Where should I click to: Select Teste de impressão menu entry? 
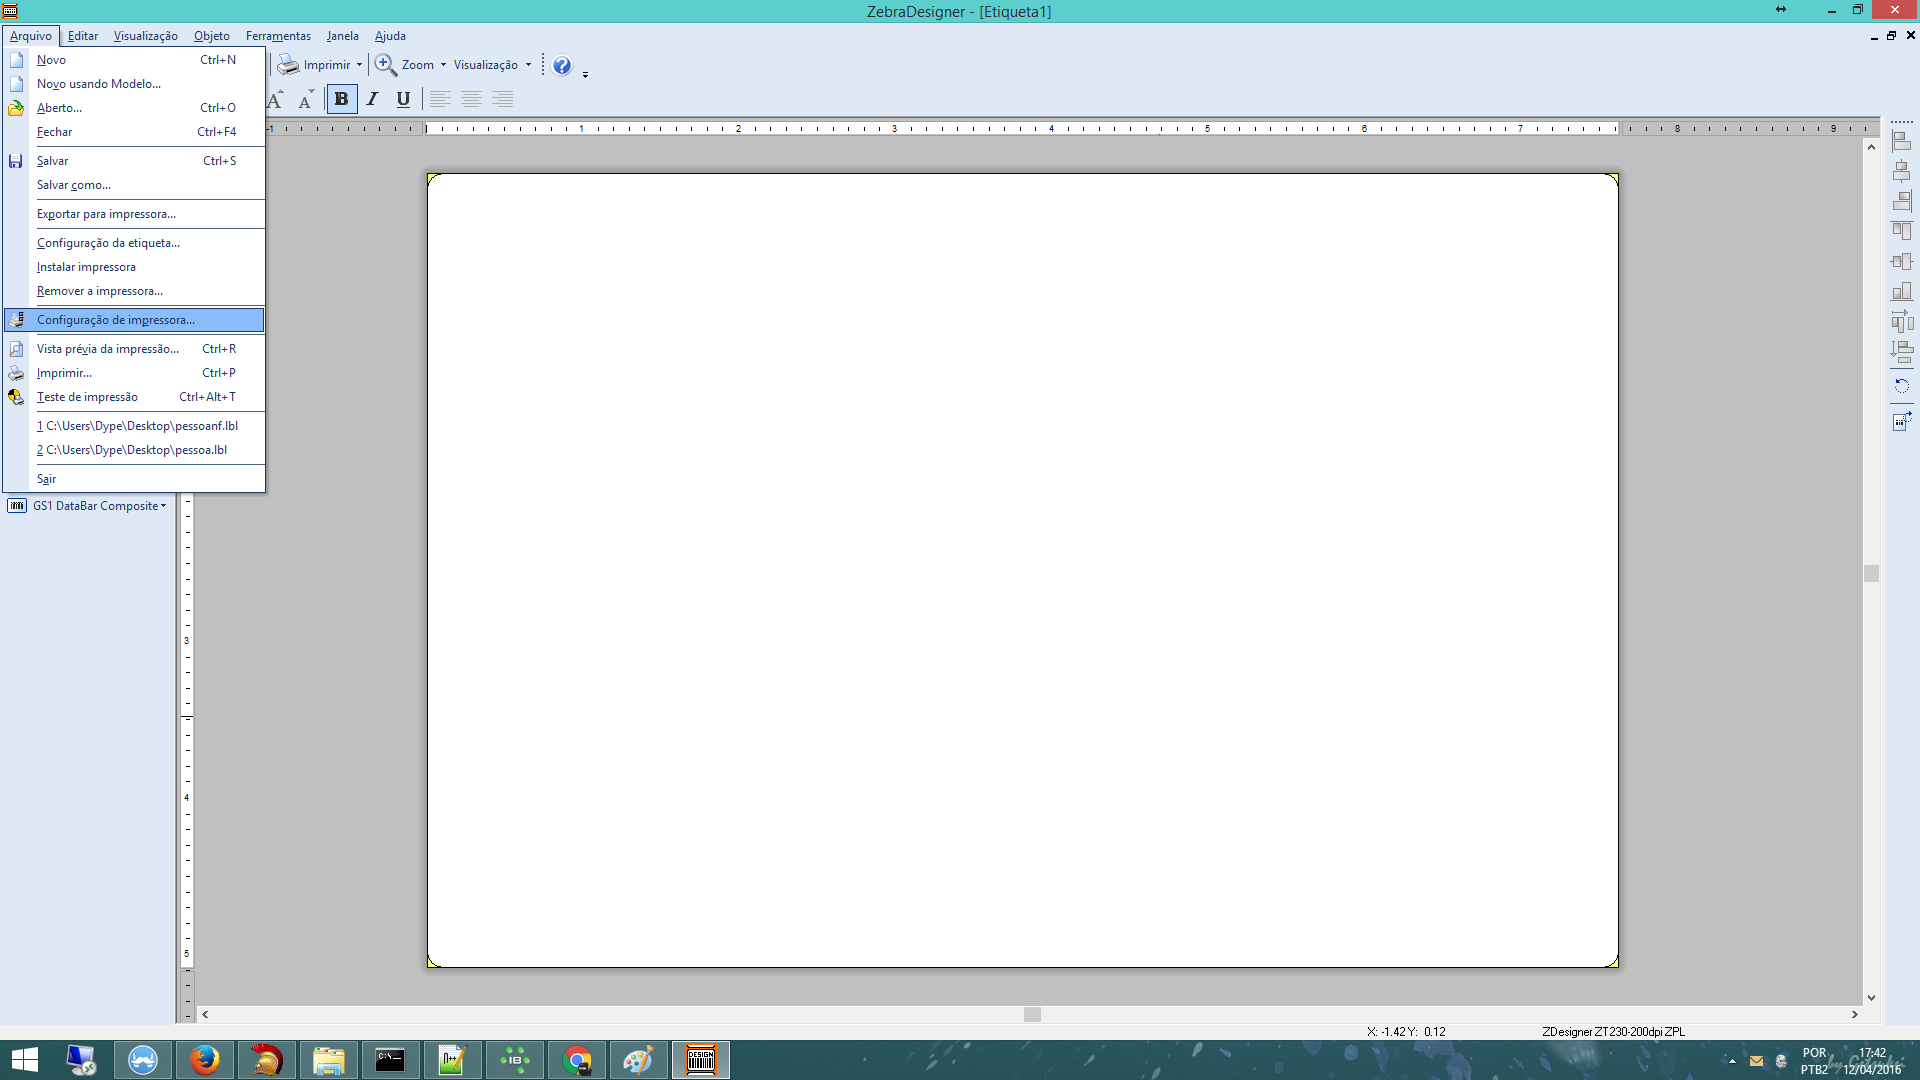coord(134,397)
